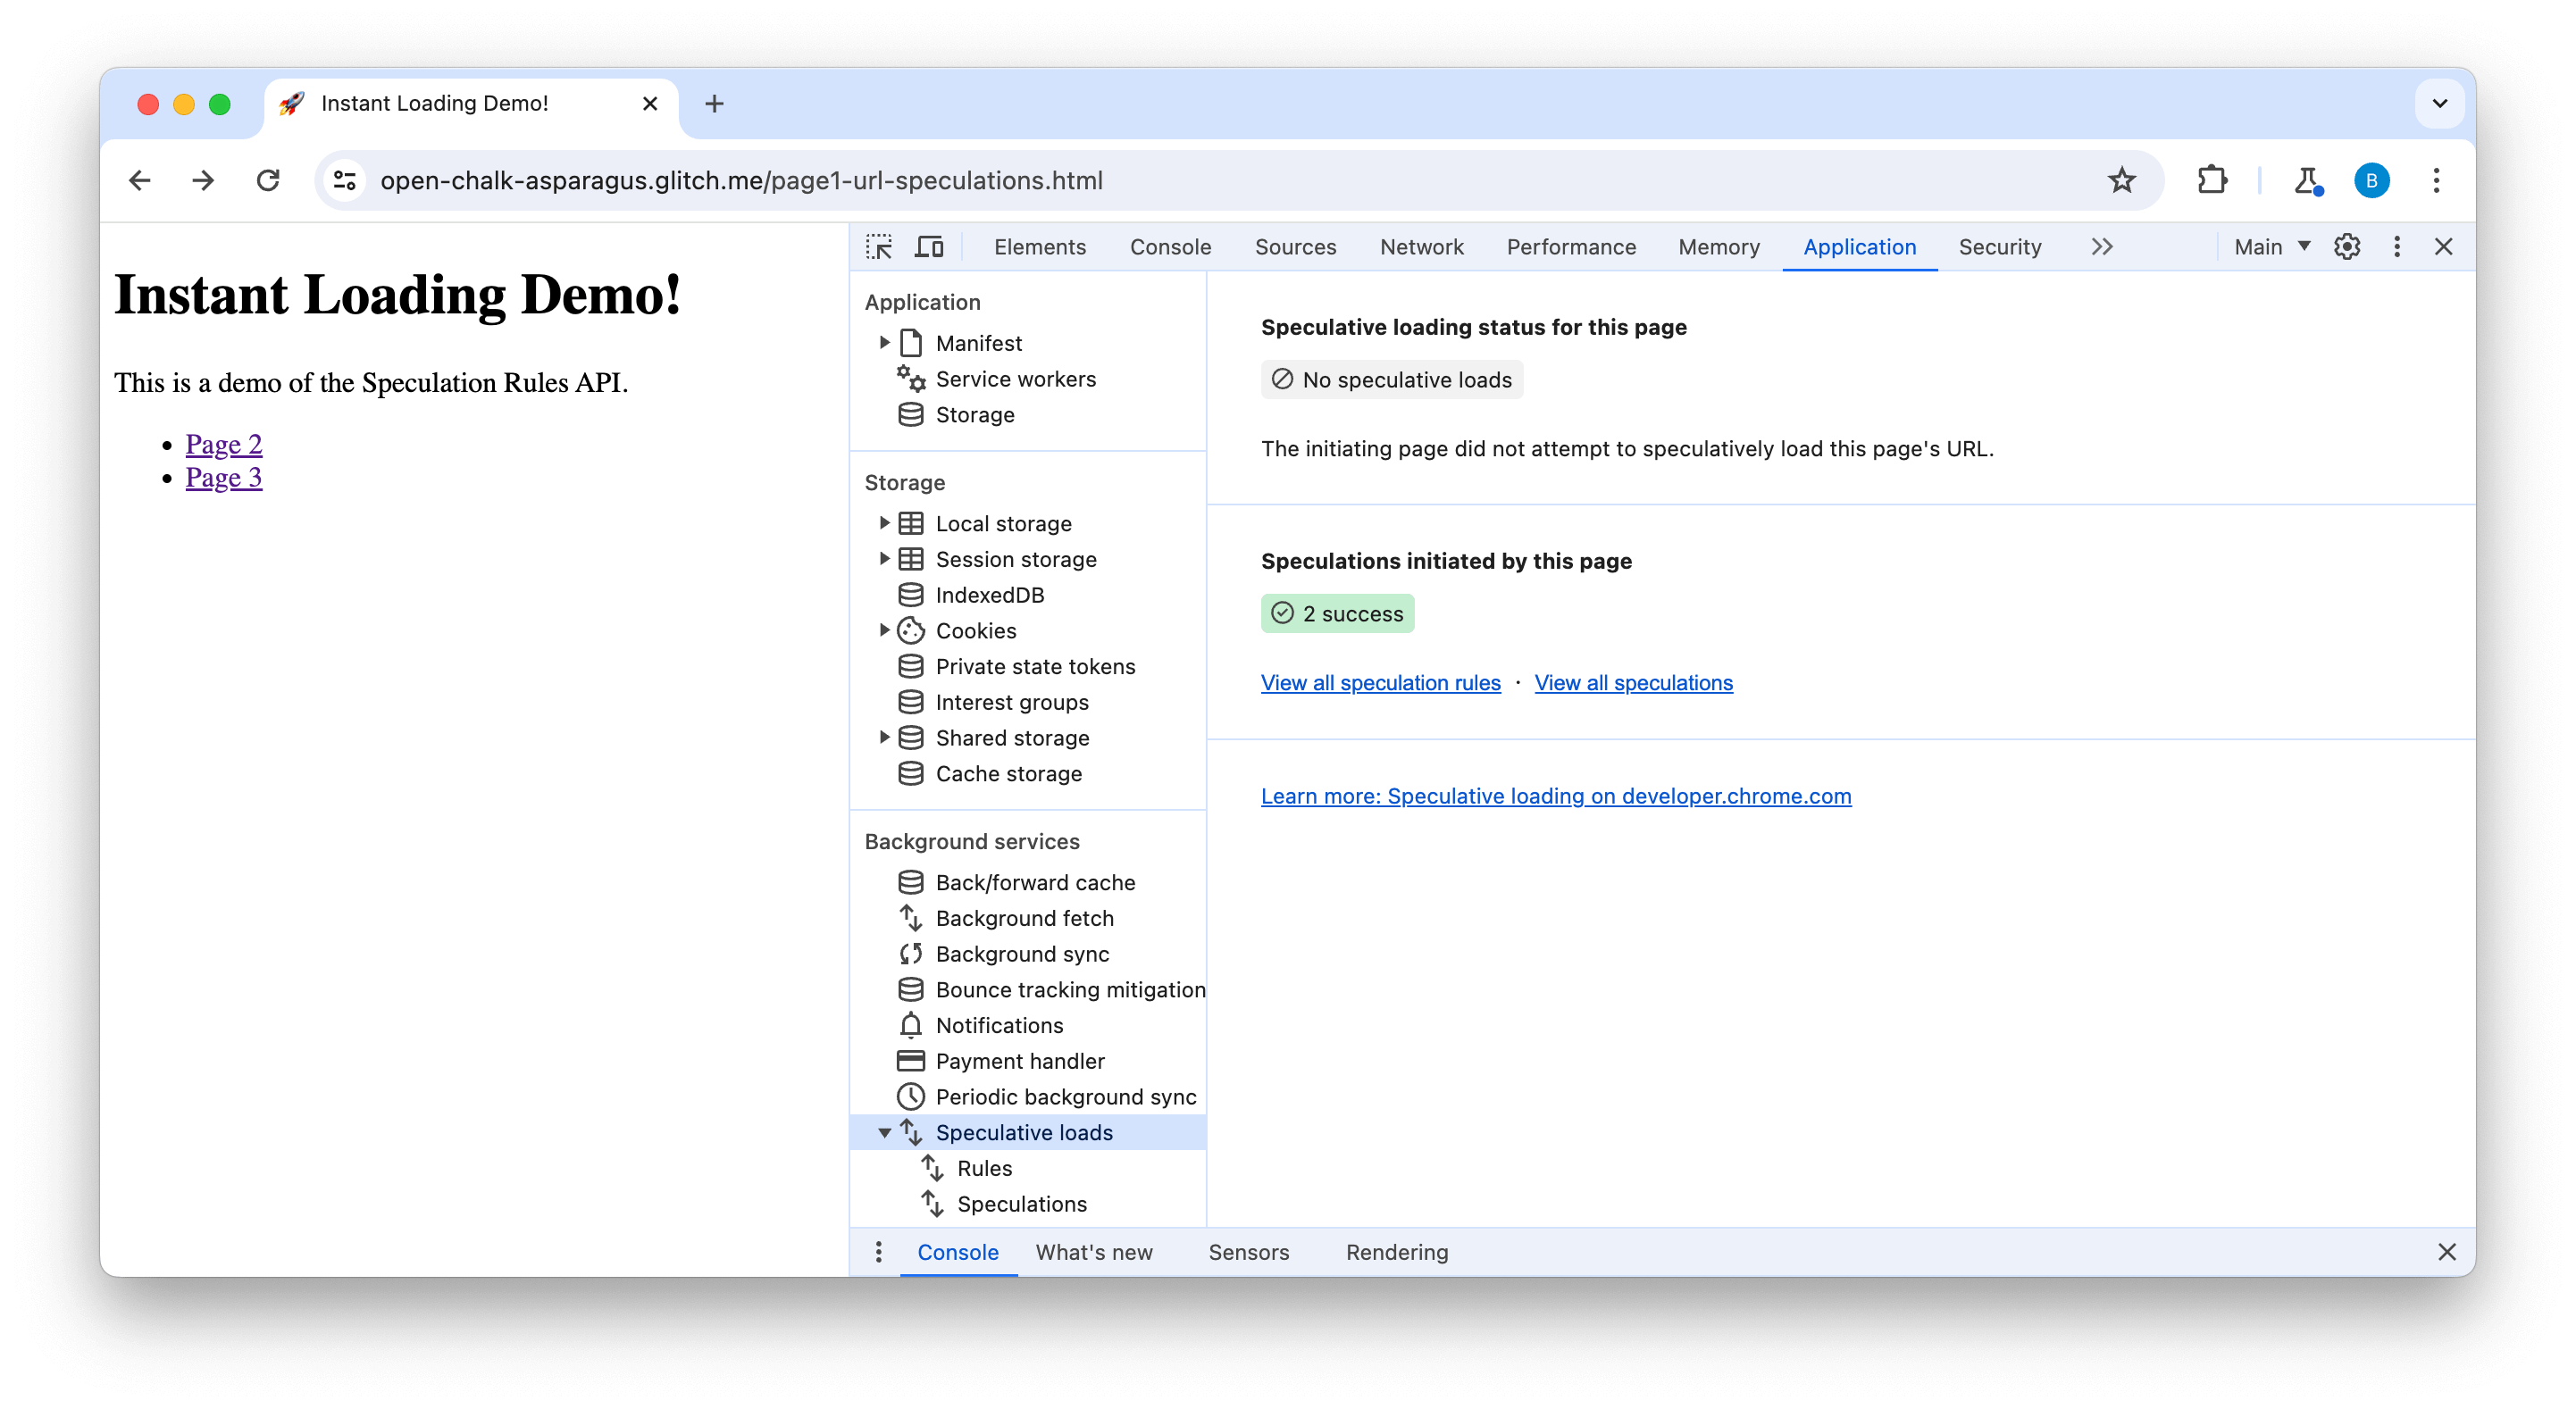Screen dimensions: 2576x1409
Task: Click View all speculations link
Action: coord(1634,682)
